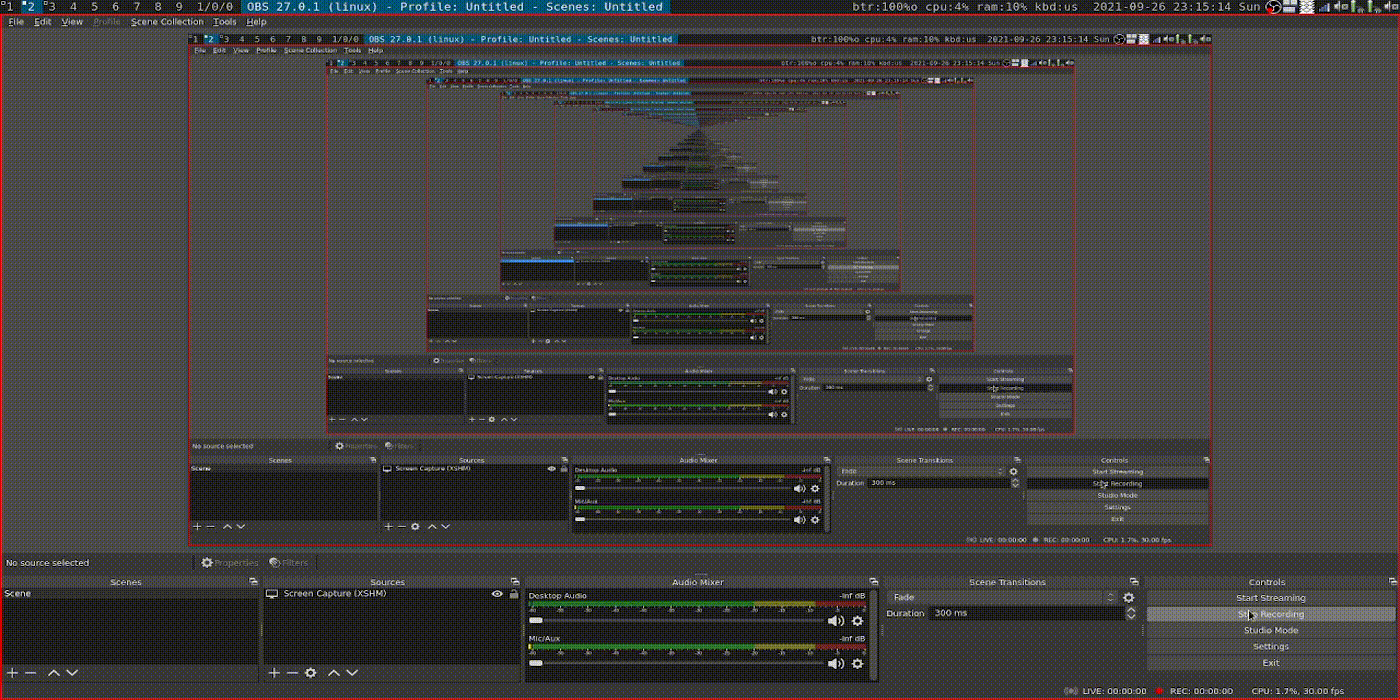Move scene up in the Scenes list
The width and height of the screenshot is (1400, 700).
[54, 673]
